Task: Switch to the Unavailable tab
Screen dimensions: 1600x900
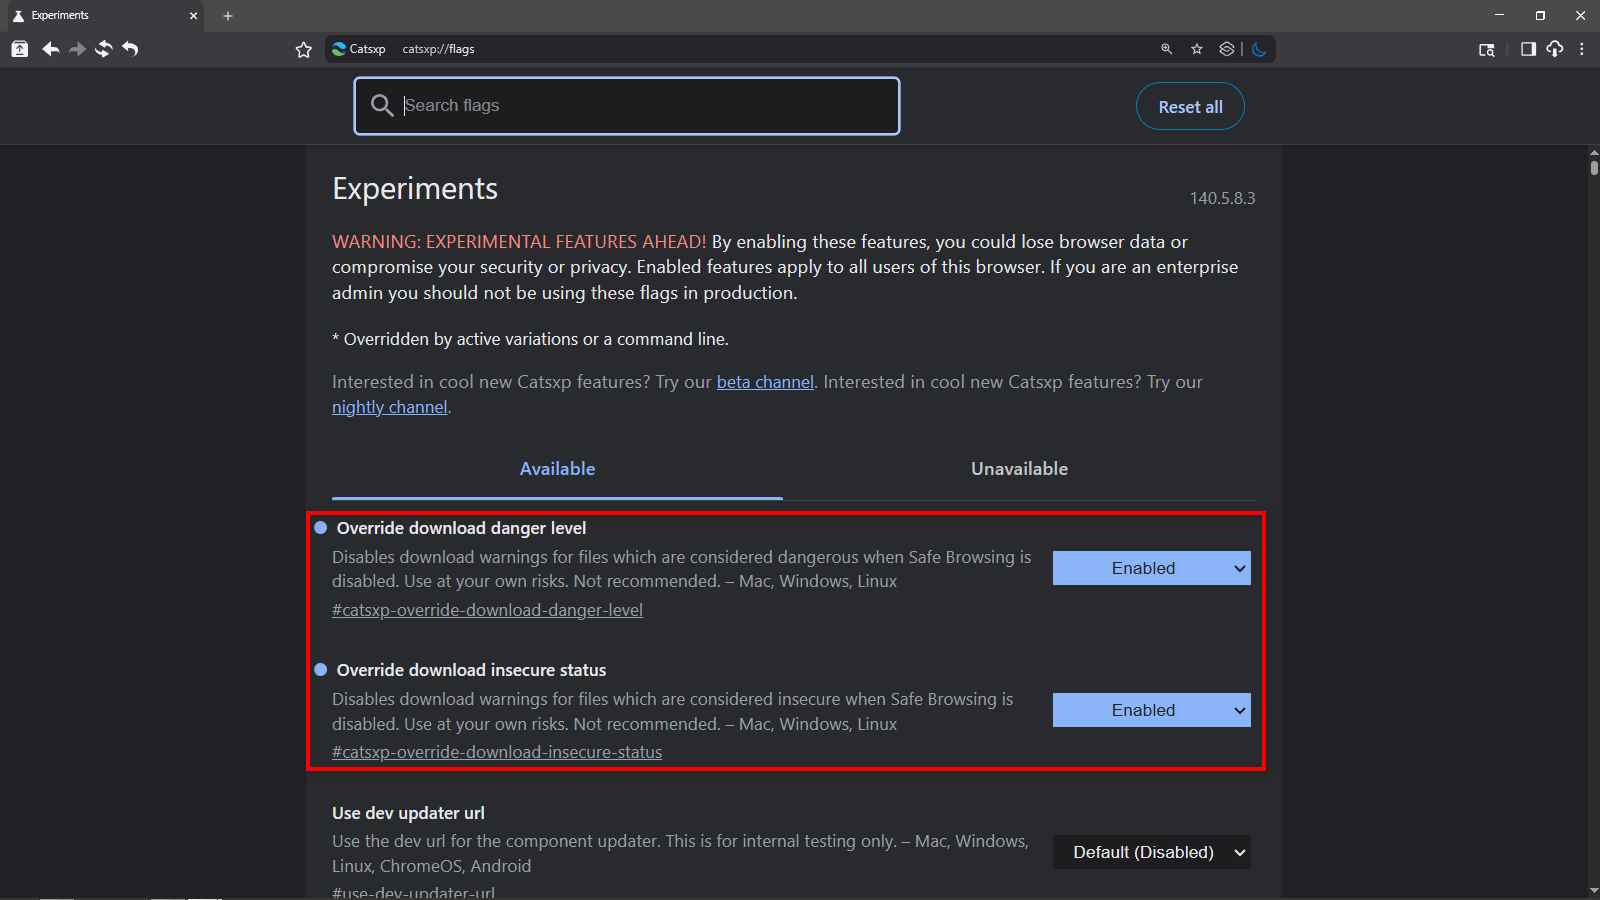Action: click(1019, 469)
